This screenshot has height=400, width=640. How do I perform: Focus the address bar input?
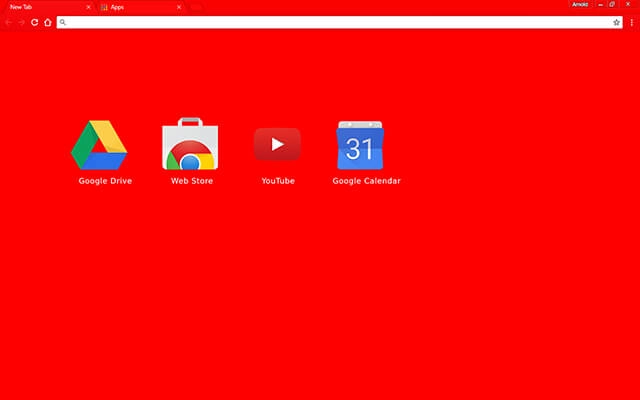coord(340,22)
